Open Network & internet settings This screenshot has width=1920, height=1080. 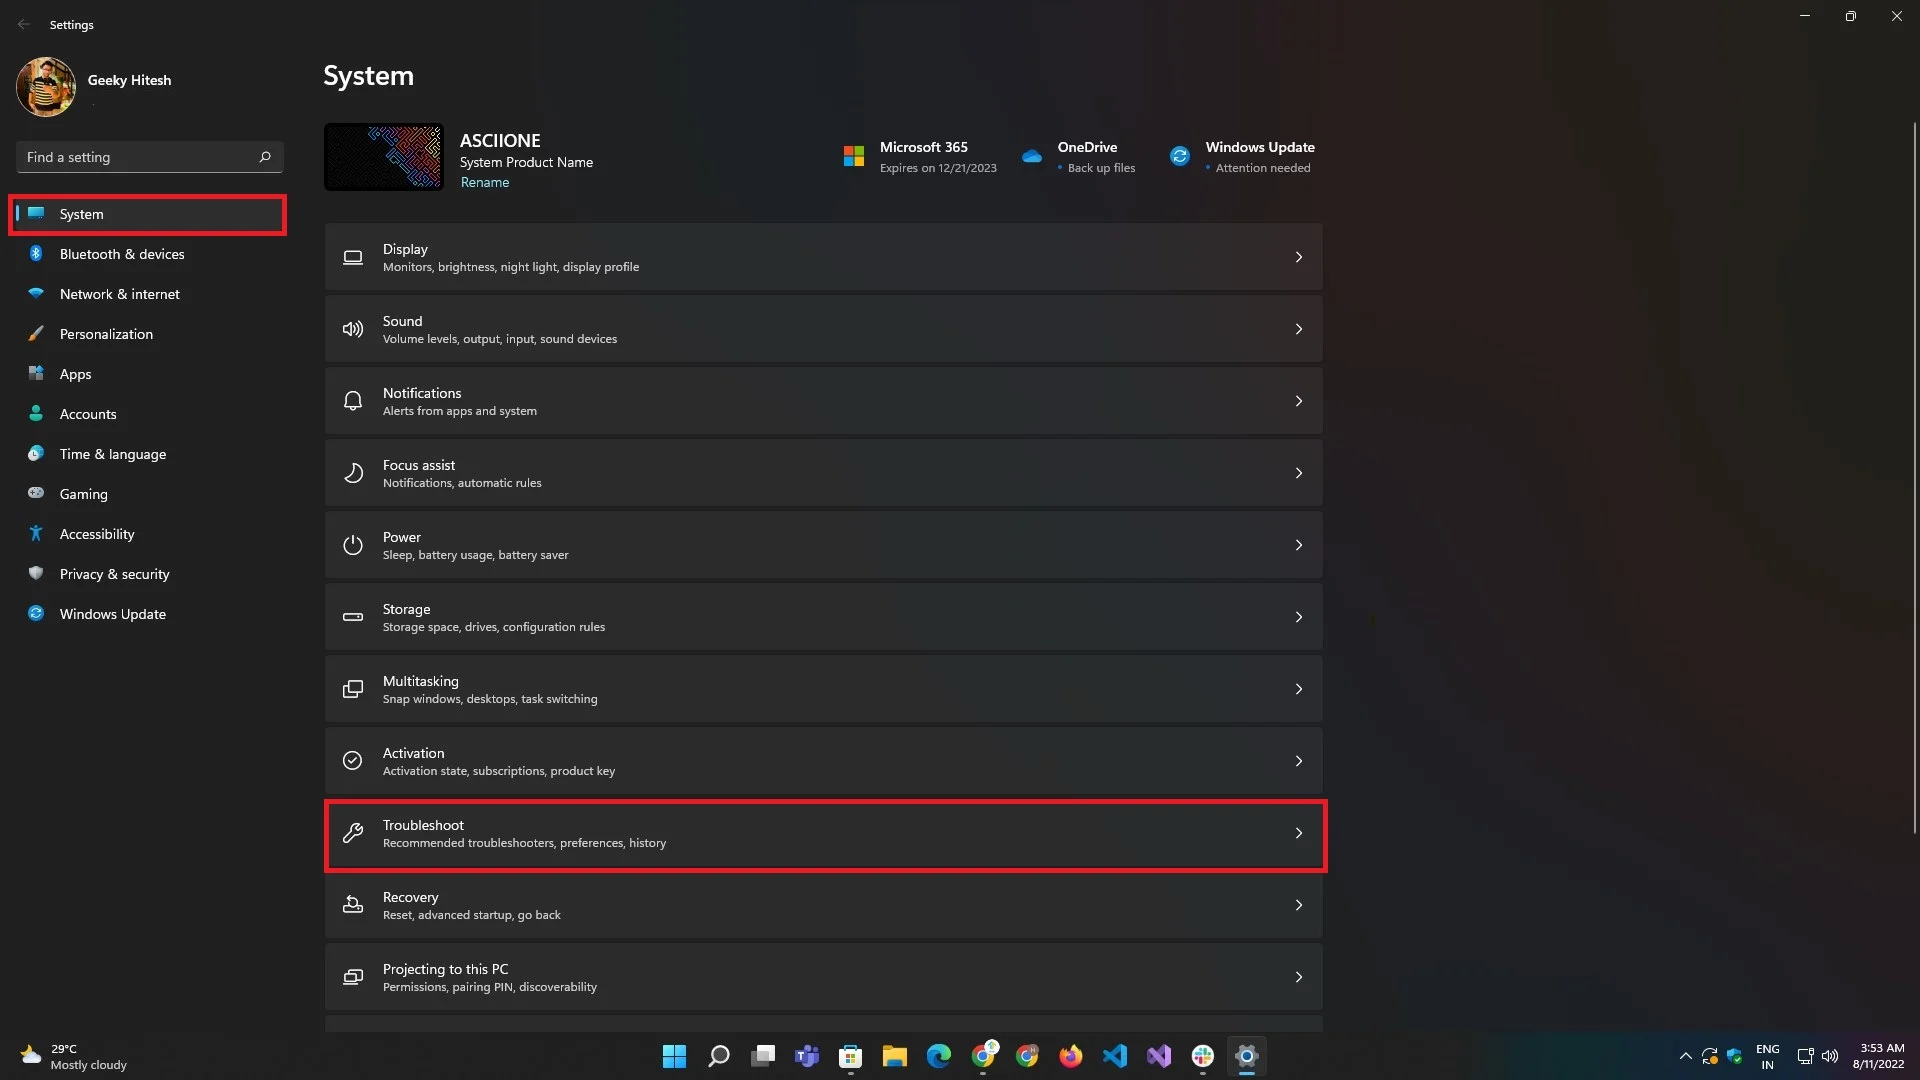(148, 294)
